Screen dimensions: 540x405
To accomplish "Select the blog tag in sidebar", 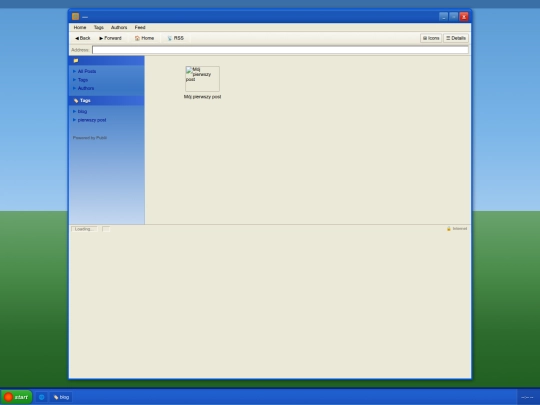I will pyautogui.click(x=82, y=111).
